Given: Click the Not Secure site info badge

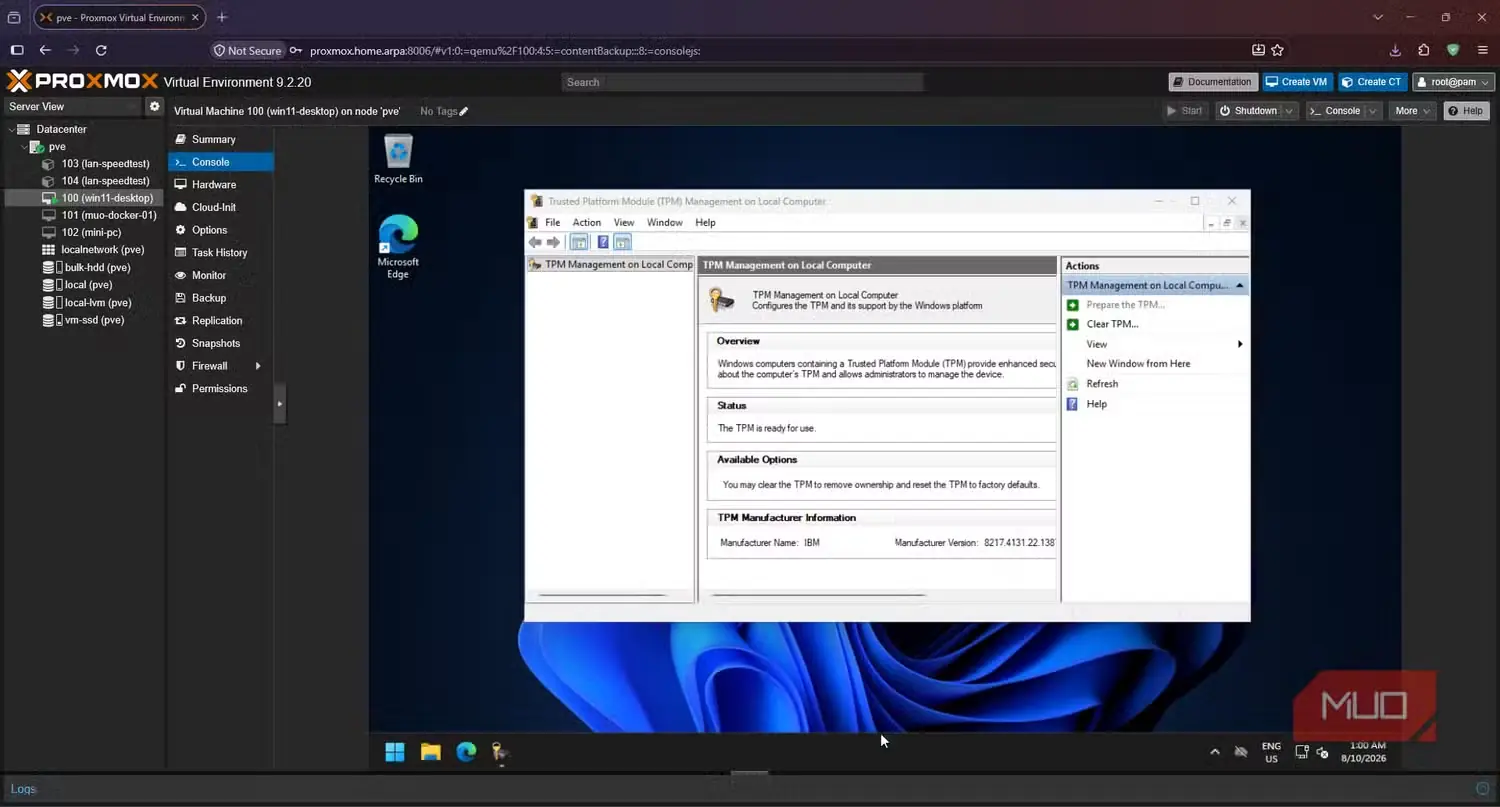Looking at the screenshot, I should [248, 50].
